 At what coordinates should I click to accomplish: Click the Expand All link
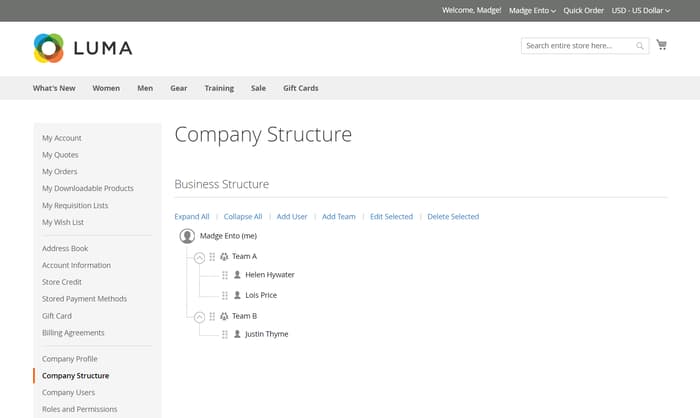click(192, 216)
